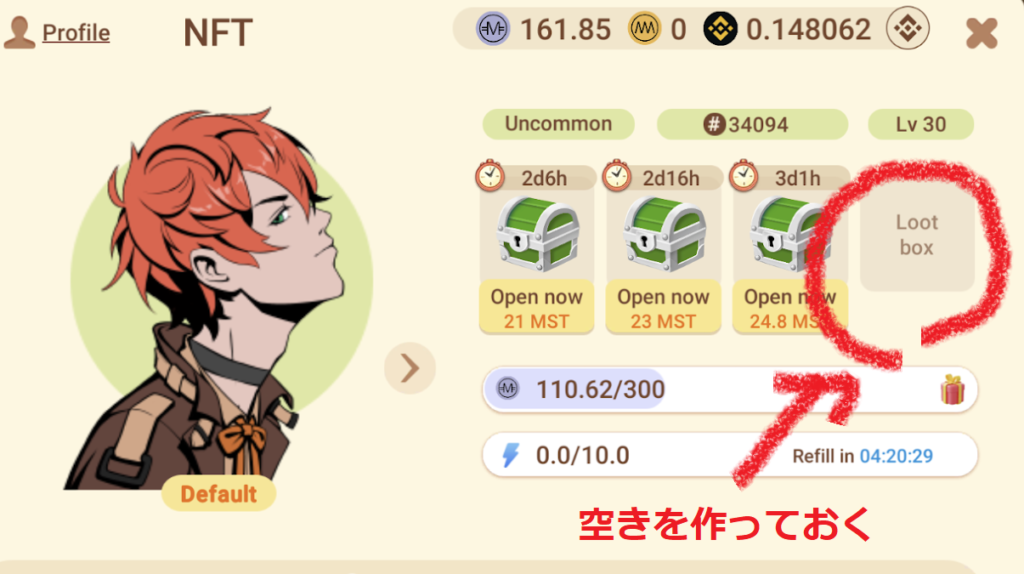Select the second green loot chest
Image resolution: width=1024 pixels, height=574 pixels.
point(665,235)
